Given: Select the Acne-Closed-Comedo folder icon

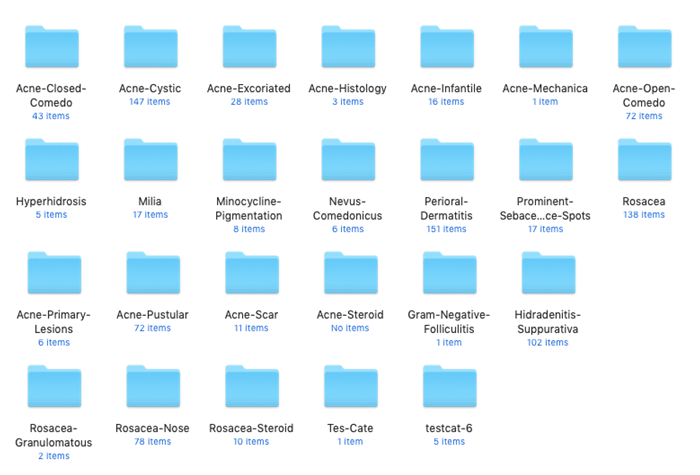Looking at the screenshot, I should 51,48.
